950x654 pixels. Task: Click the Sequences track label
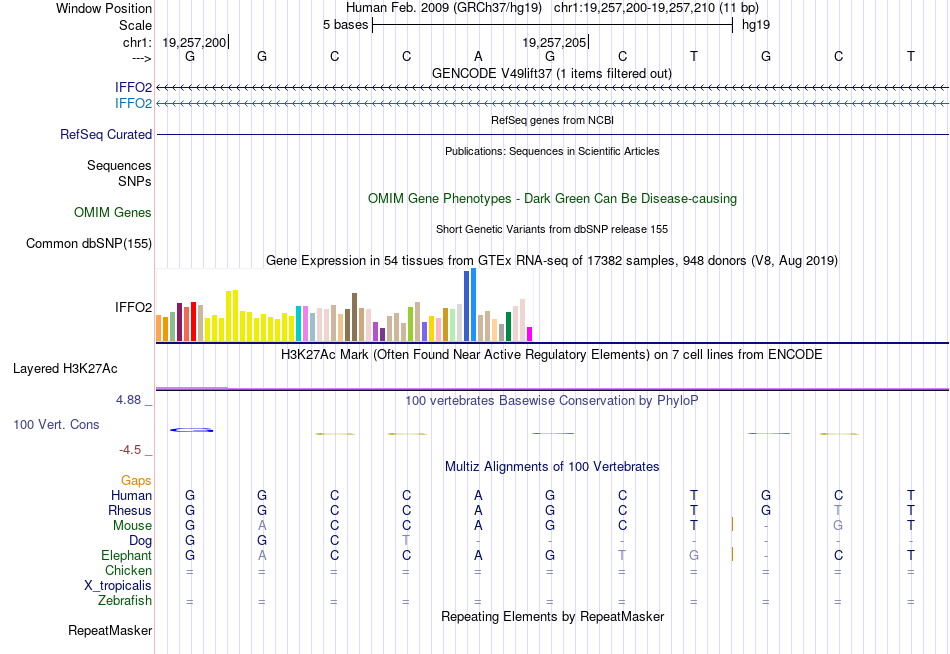(x=119, y=165)
